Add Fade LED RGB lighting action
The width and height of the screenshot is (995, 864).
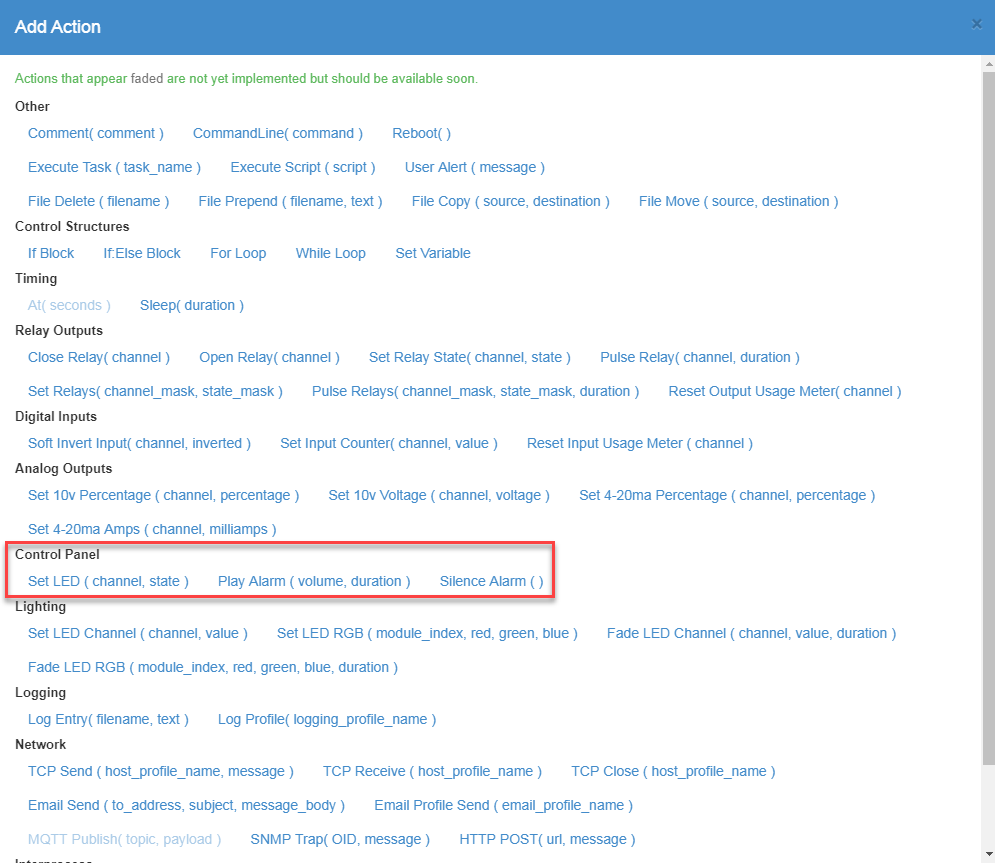[x=213, y=667]
